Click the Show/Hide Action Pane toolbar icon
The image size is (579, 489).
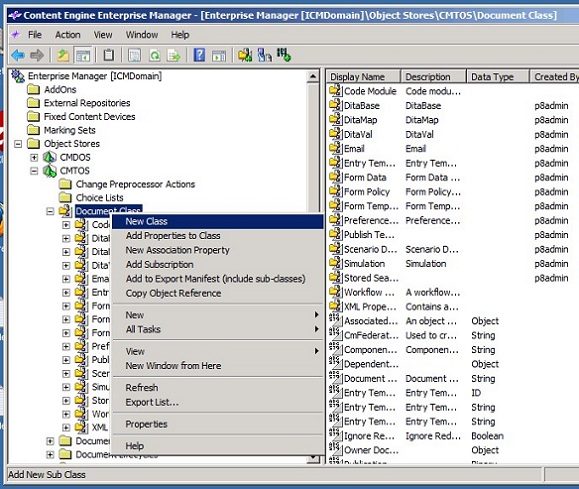point(219,56)
